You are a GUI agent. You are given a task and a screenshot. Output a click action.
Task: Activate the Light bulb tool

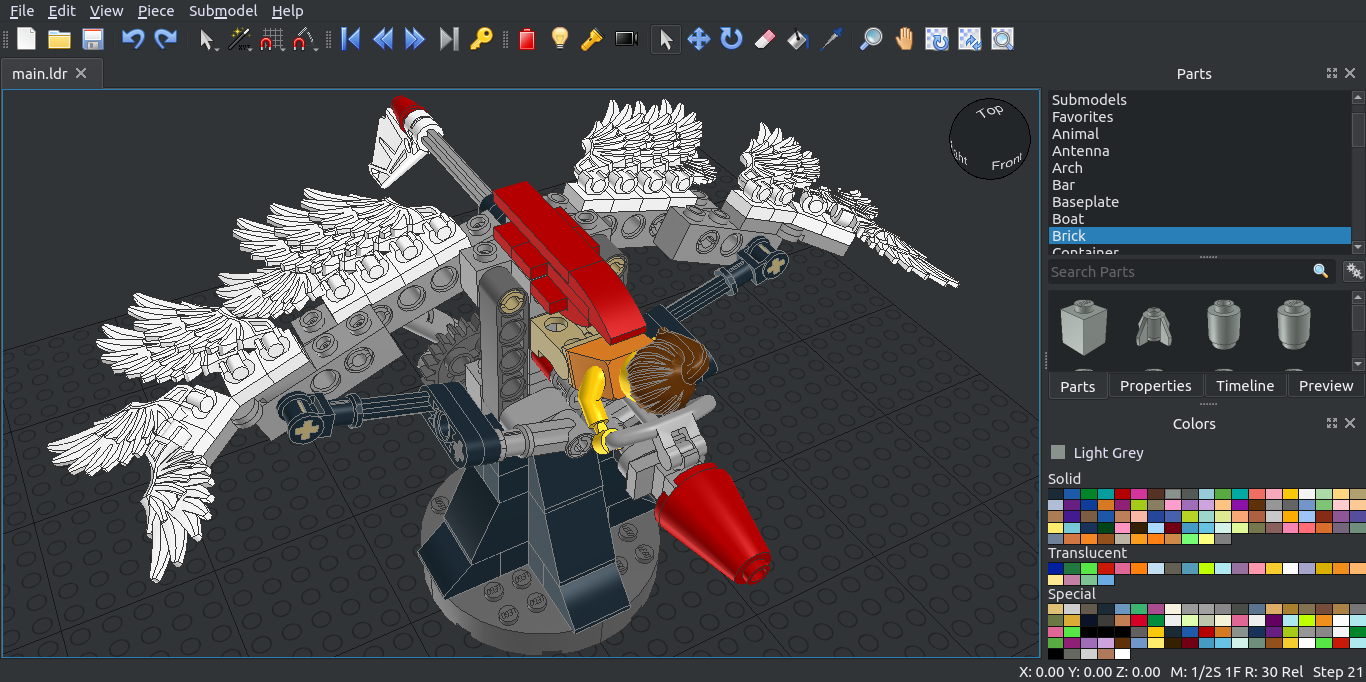pyautogui.click(x=560, y=39)
